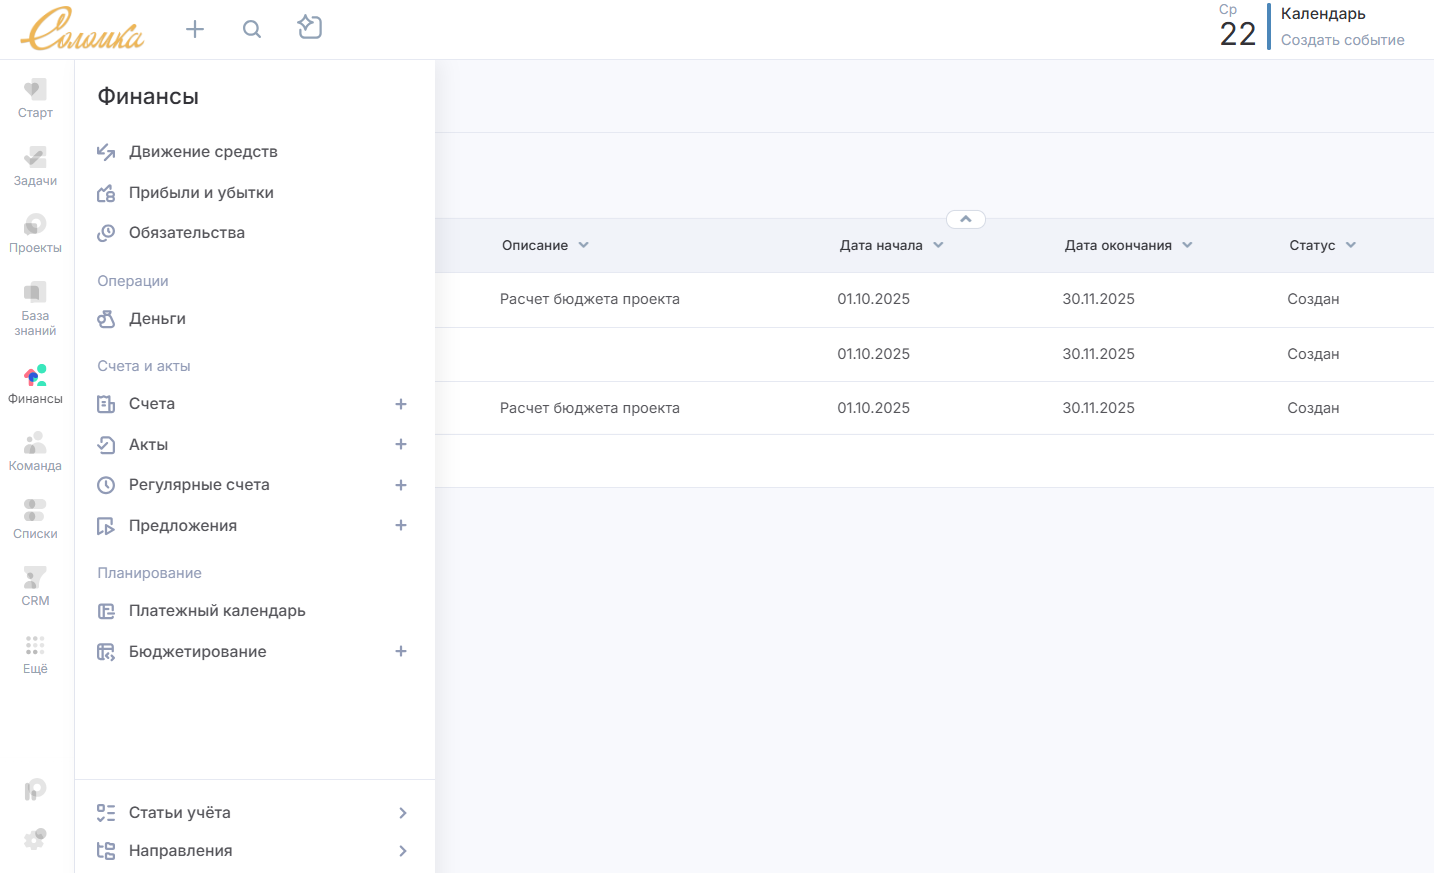Click the plus icon in top bar
The height and width of the screenshot is (873, 1434).
[x=195, y=29]
